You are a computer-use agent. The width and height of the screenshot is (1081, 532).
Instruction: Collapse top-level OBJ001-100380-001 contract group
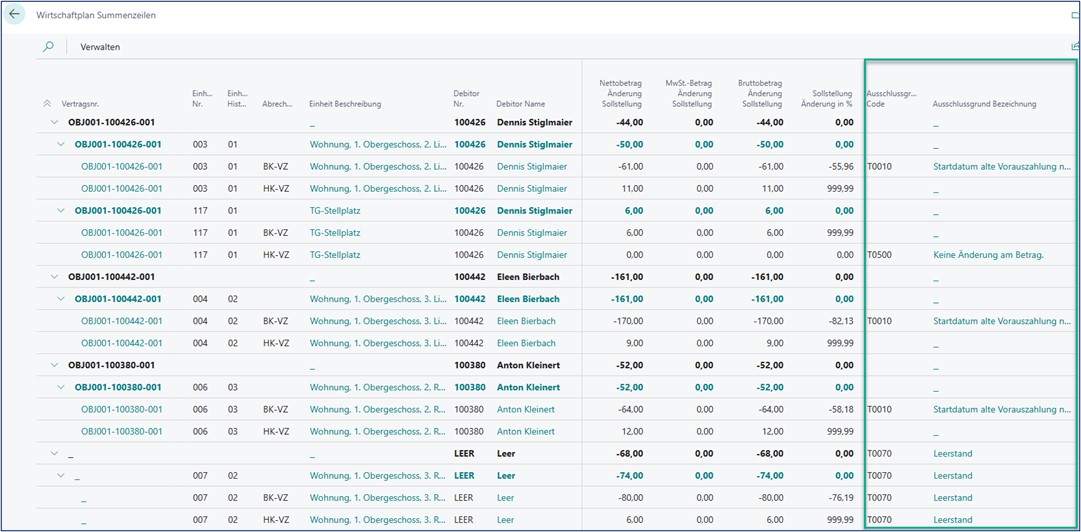(54, 365)
